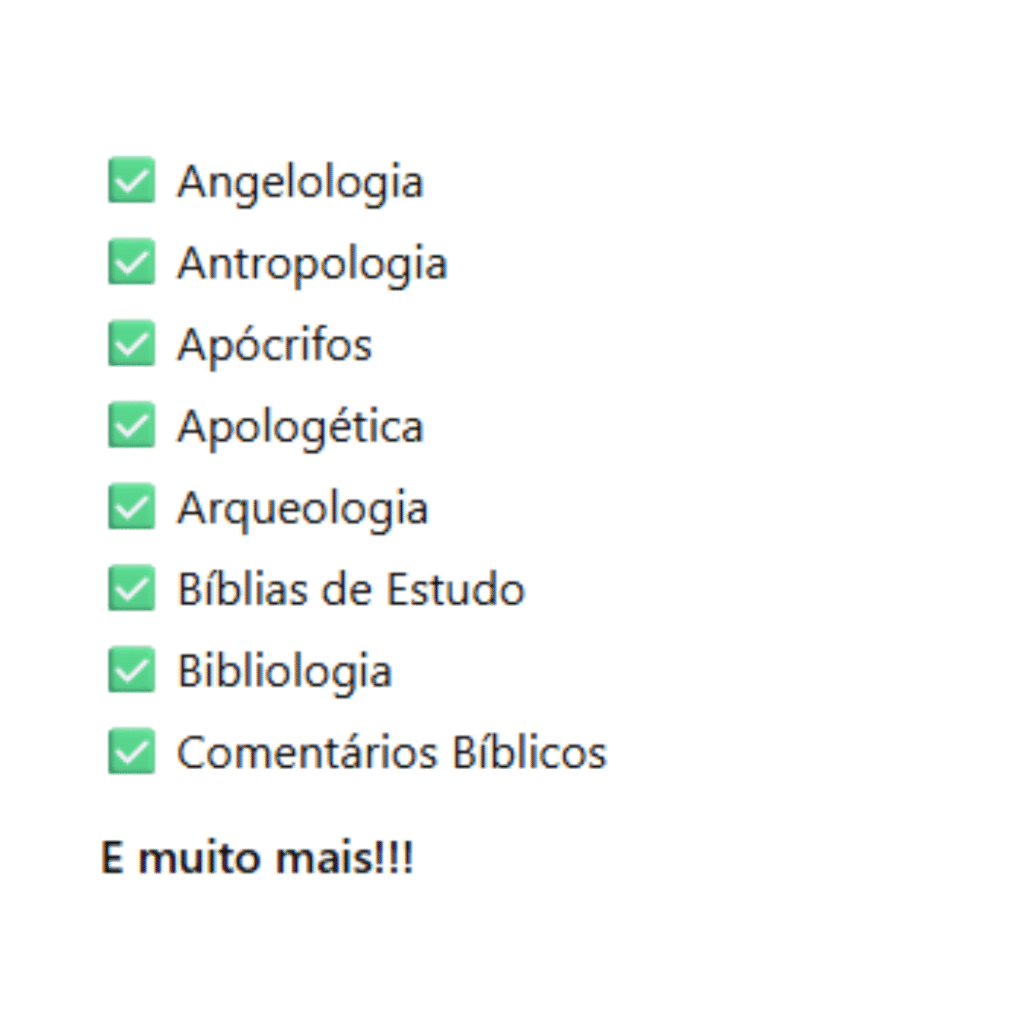The image size is (1024, 1024).
Task: Click the green checkmark beside Apócrifos
Action: click(131, 343)
